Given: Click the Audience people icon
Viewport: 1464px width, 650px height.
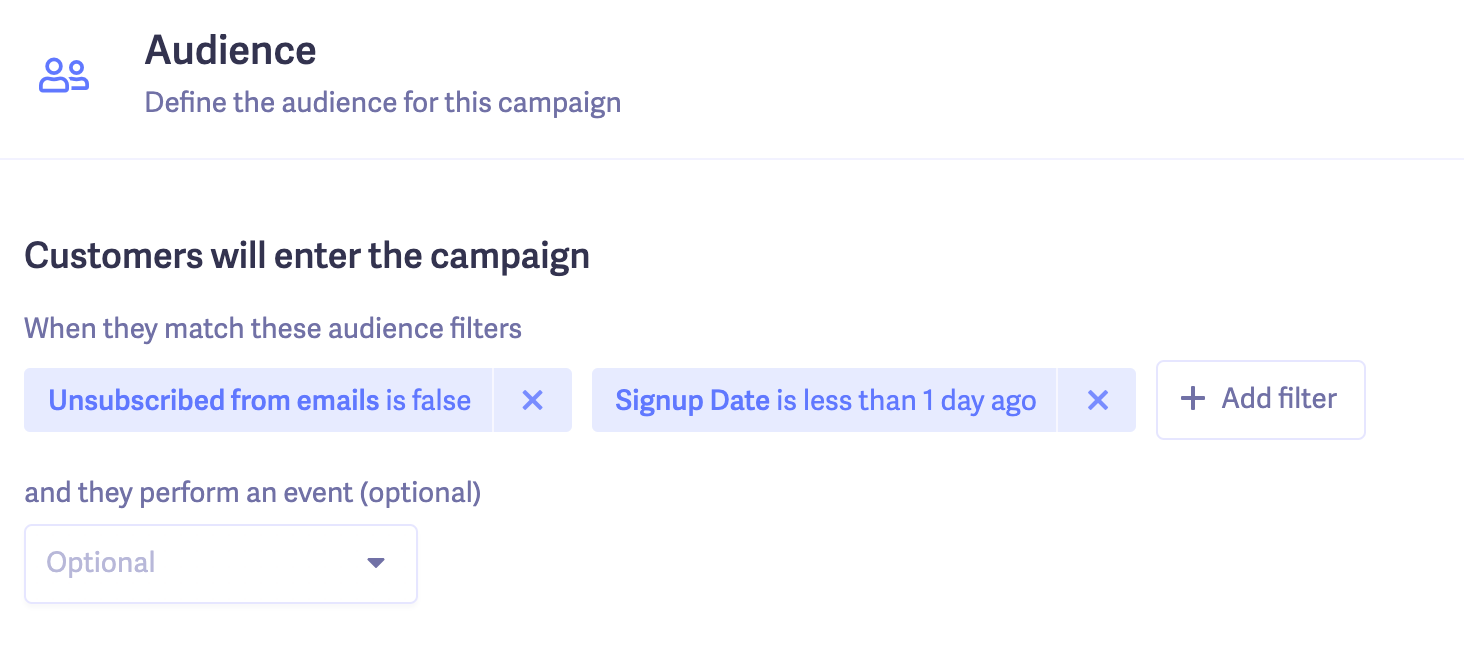Looking at the screenshot, I should (x=64, y=76).
